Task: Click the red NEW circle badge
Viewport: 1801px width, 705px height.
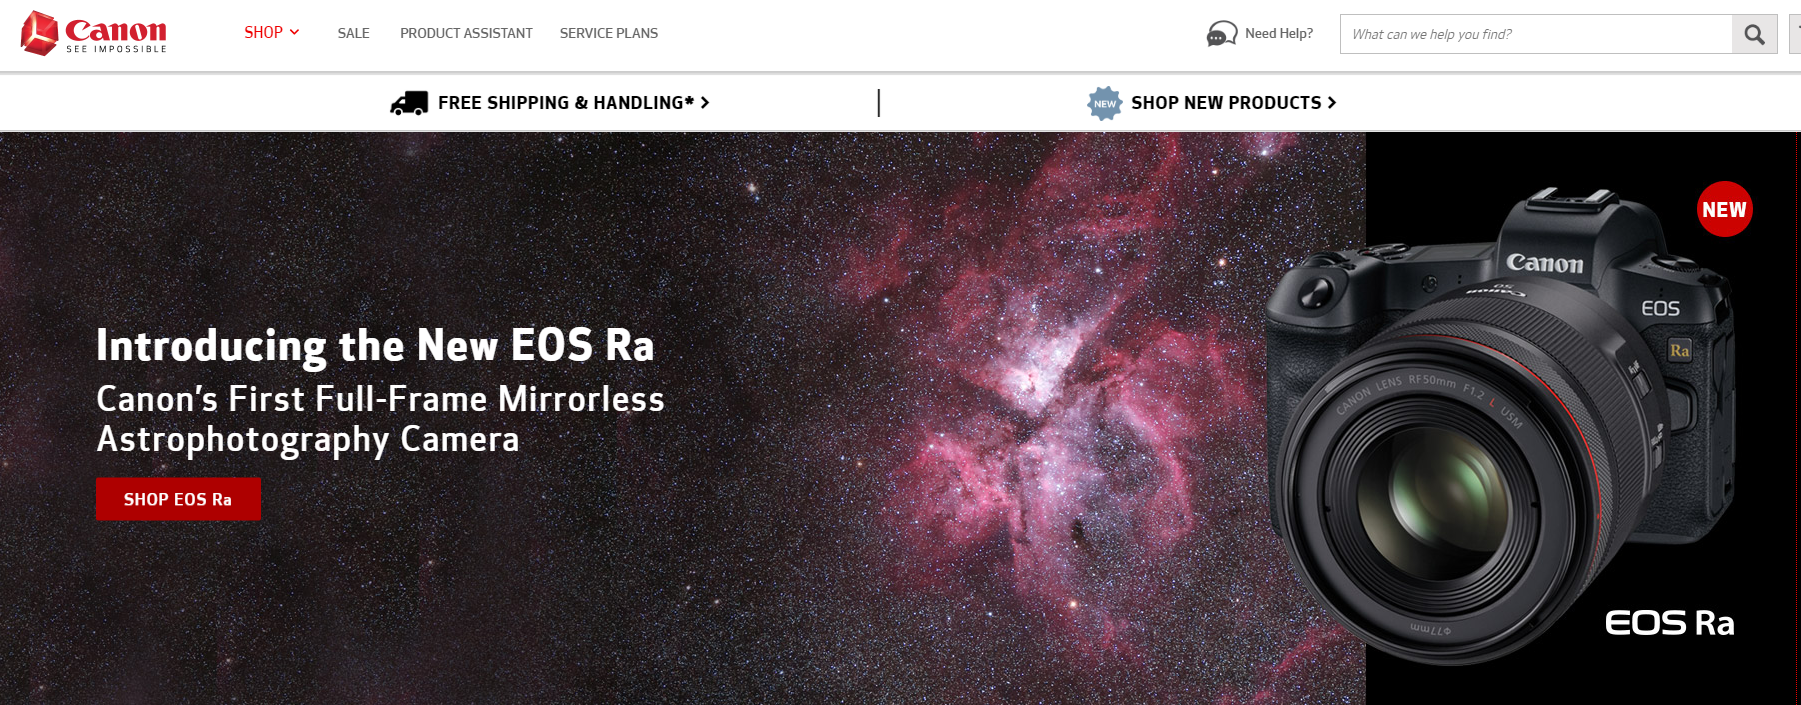Action: coord(1725,209)
